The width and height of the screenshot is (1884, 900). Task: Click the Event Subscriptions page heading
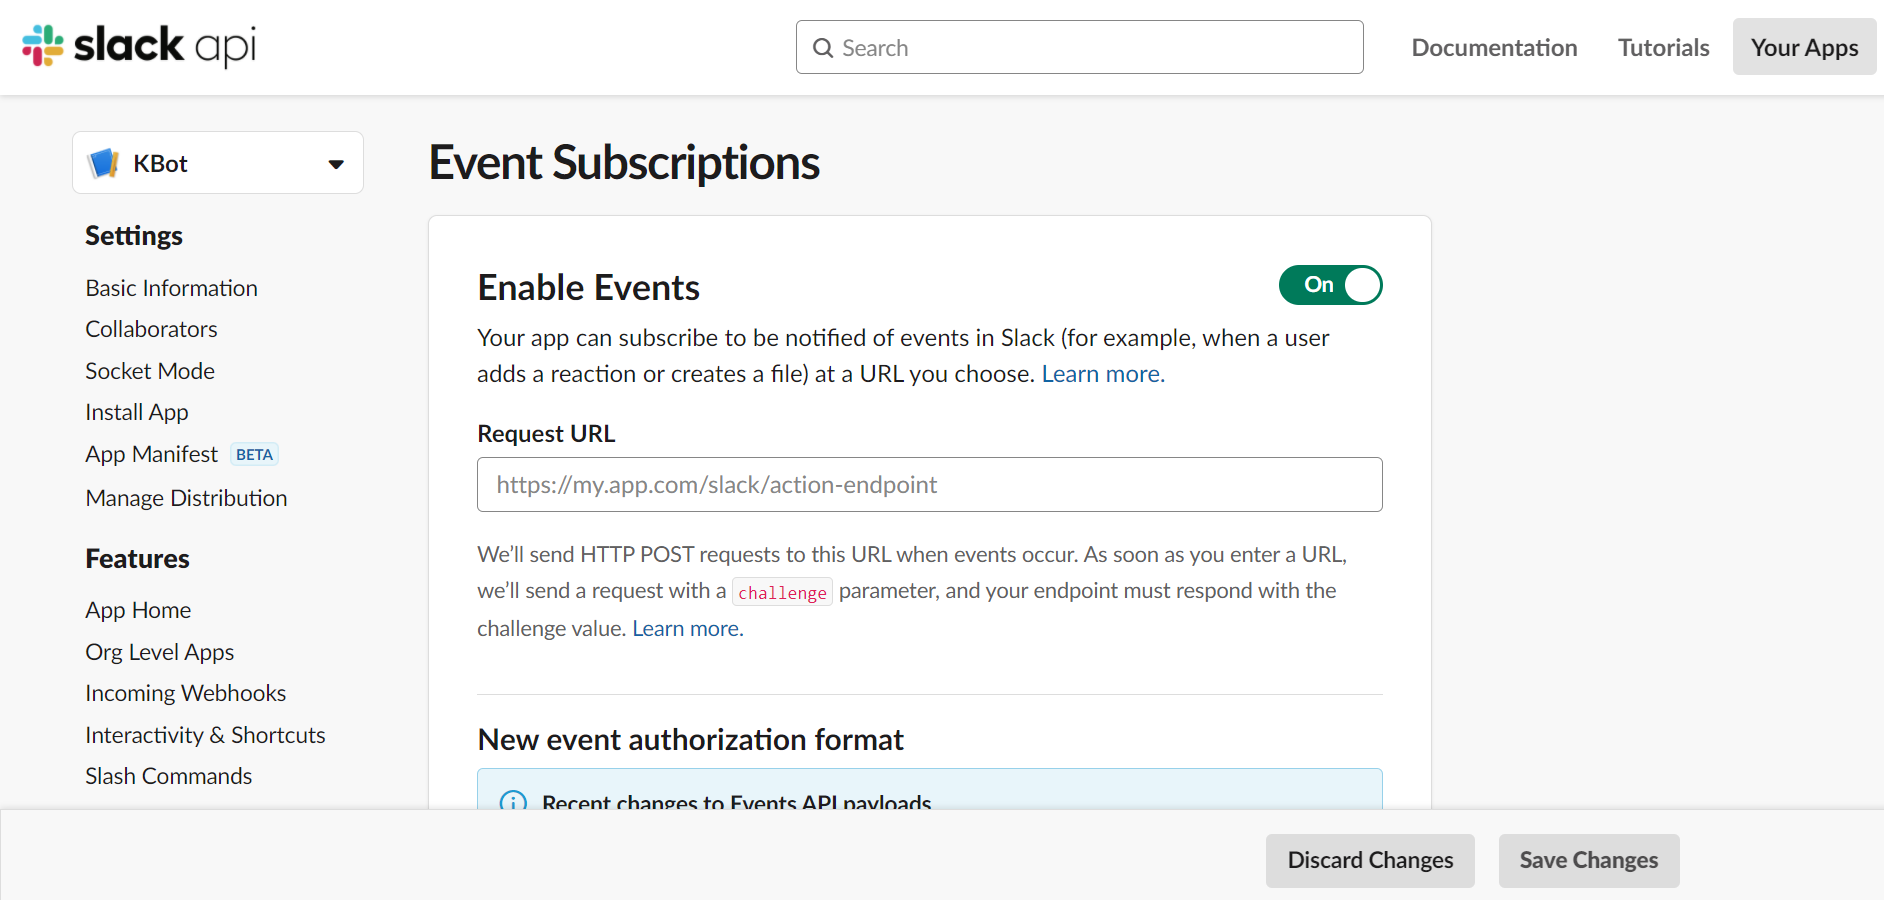pos(624,163)
